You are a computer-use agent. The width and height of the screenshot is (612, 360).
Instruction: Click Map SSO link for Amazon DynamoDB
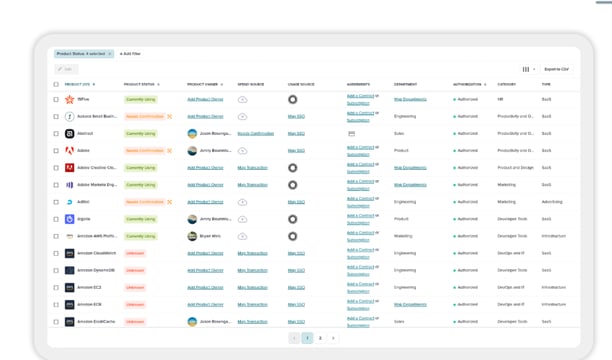[x=296, y=271]
